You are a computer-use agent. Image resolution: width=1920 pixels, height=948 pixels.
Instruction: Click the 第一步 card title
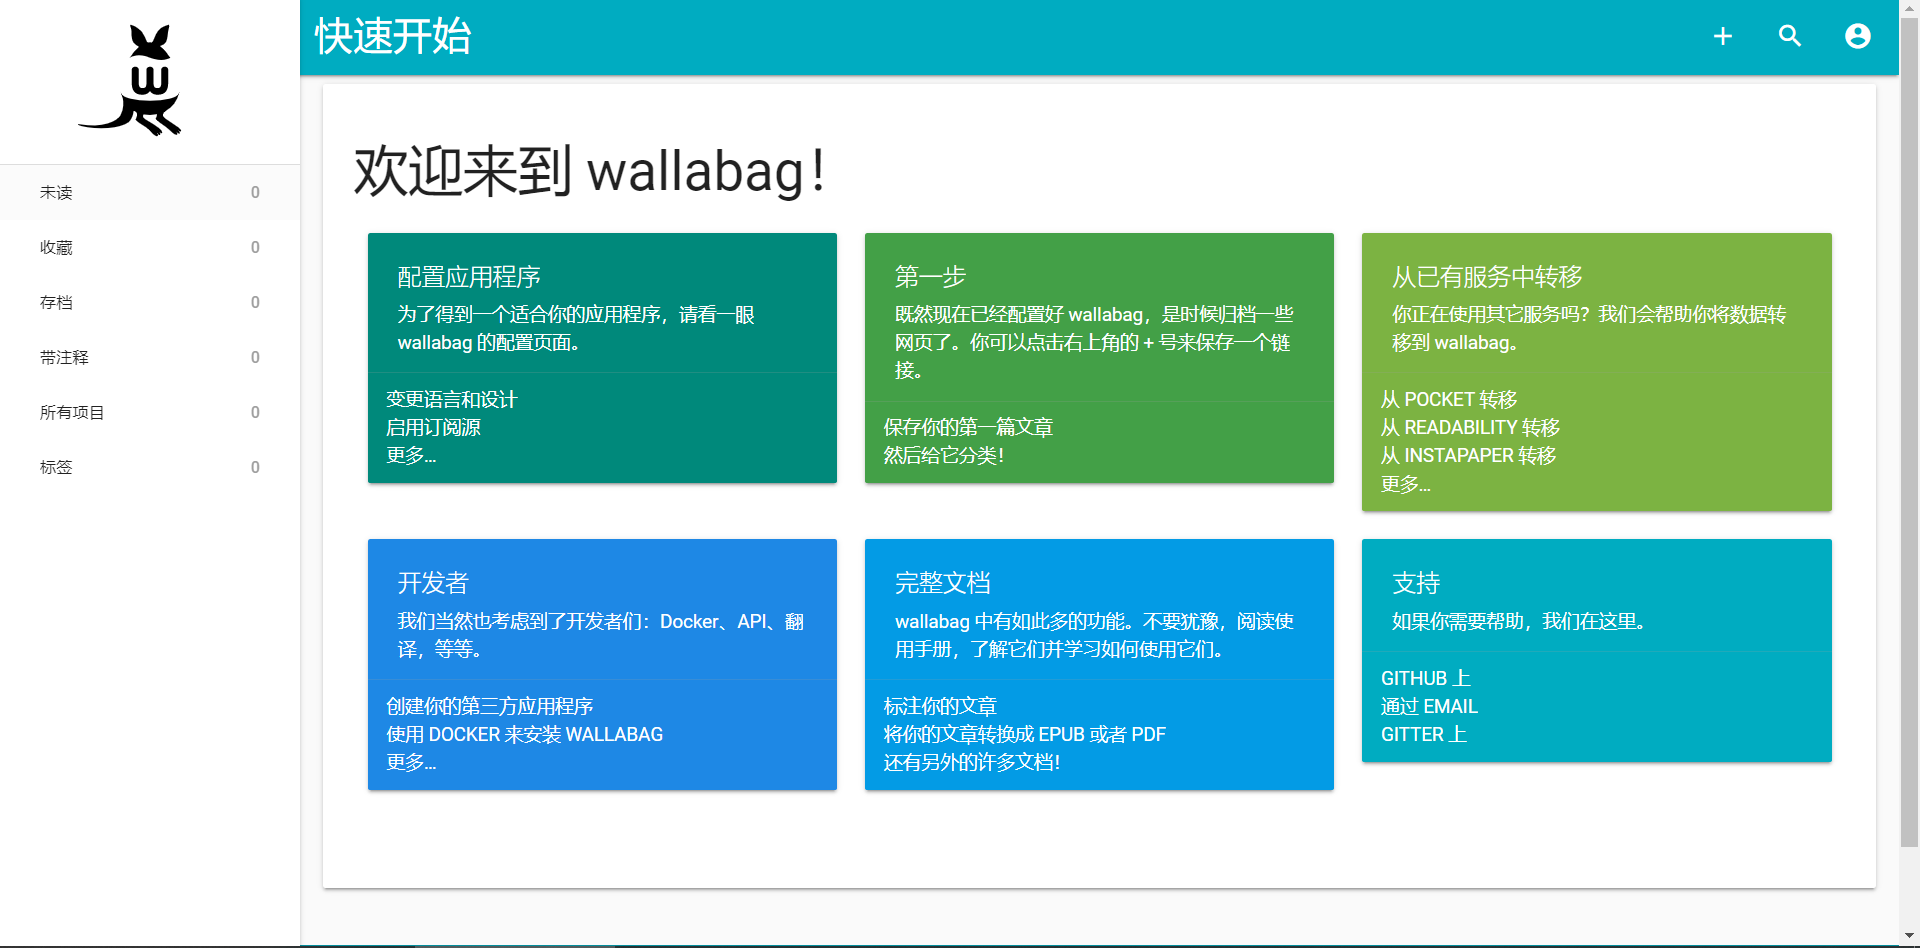click(930, 277)
